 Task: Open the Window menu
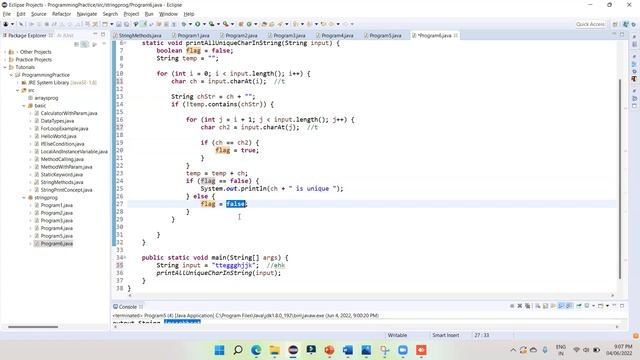click(x=168, y=14)
